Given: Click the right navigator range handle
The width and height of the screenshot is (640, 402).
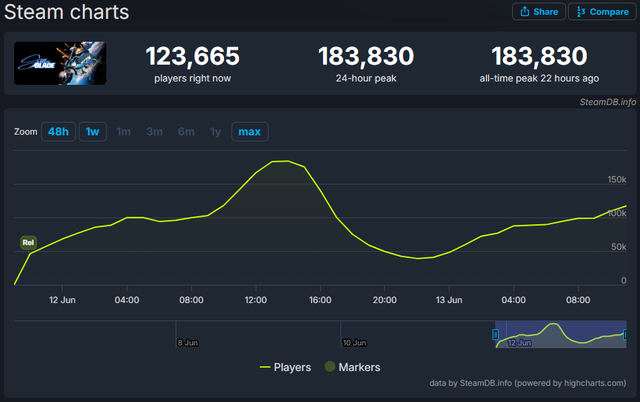Looking at the screenshot, I should coord(625,335).
